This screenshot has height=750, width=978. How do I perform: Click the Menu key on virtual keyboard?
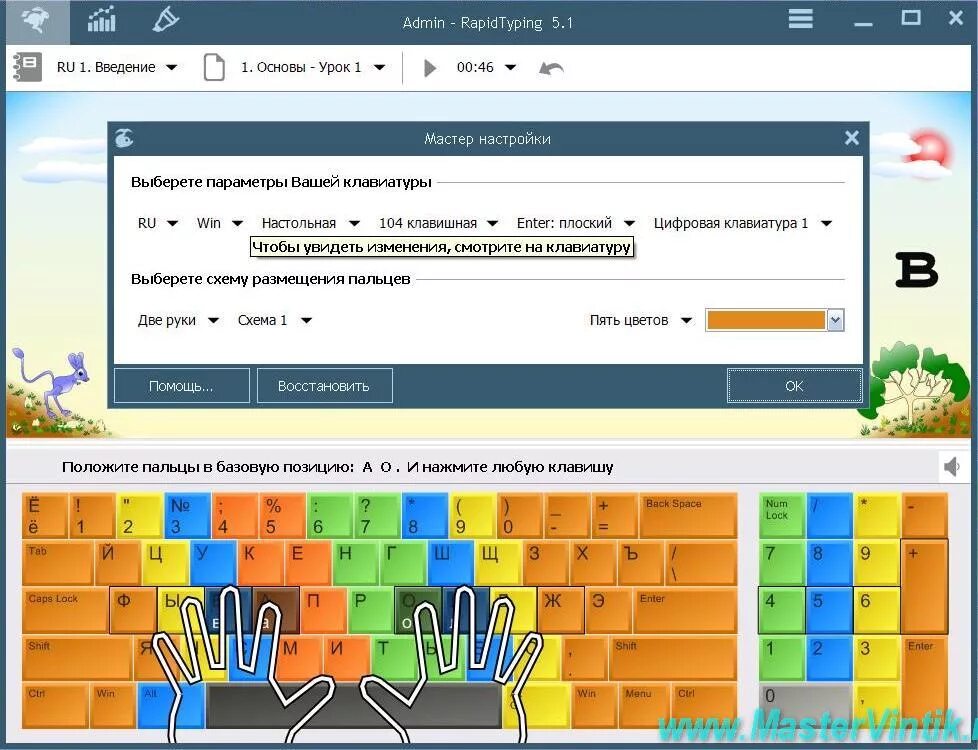pyautogui.click(x=645, y=705)
